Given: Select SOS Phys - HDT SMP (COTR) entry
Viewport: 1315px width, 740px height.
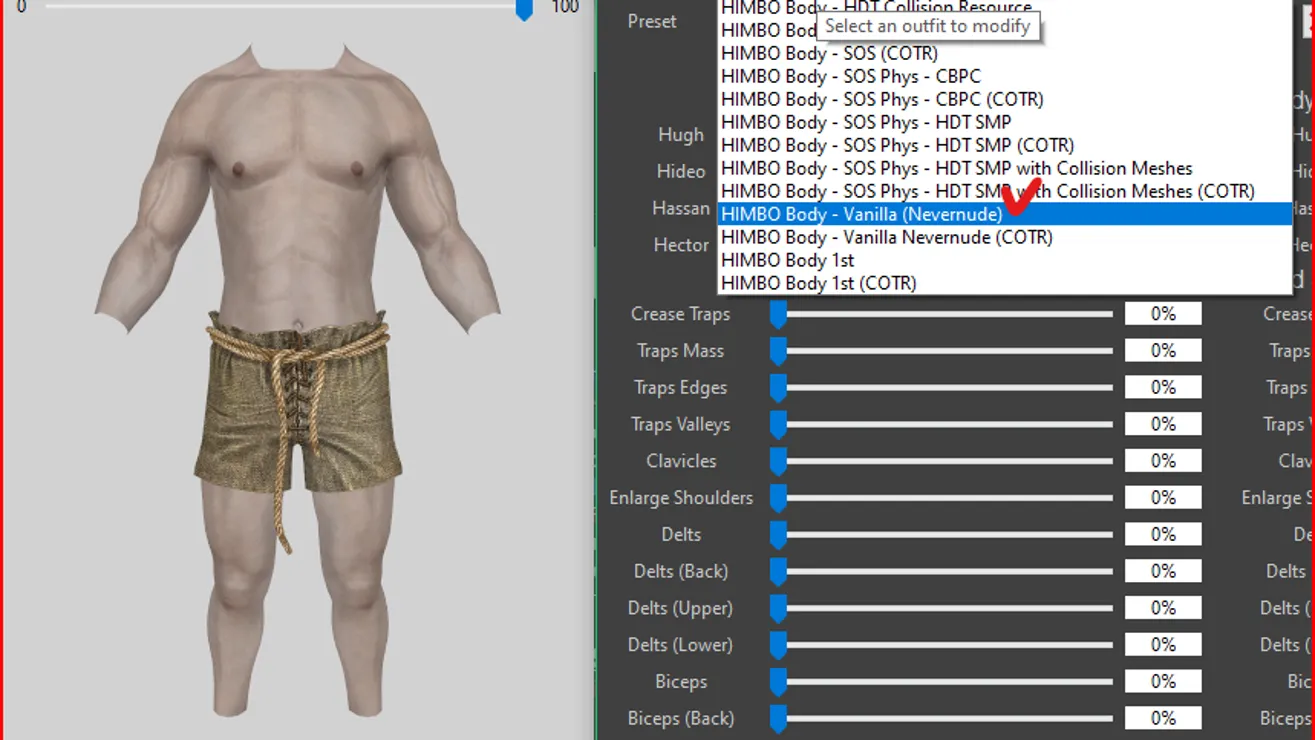Looking at the screenshot, I should pyautogui.click(x=897, y=145).
